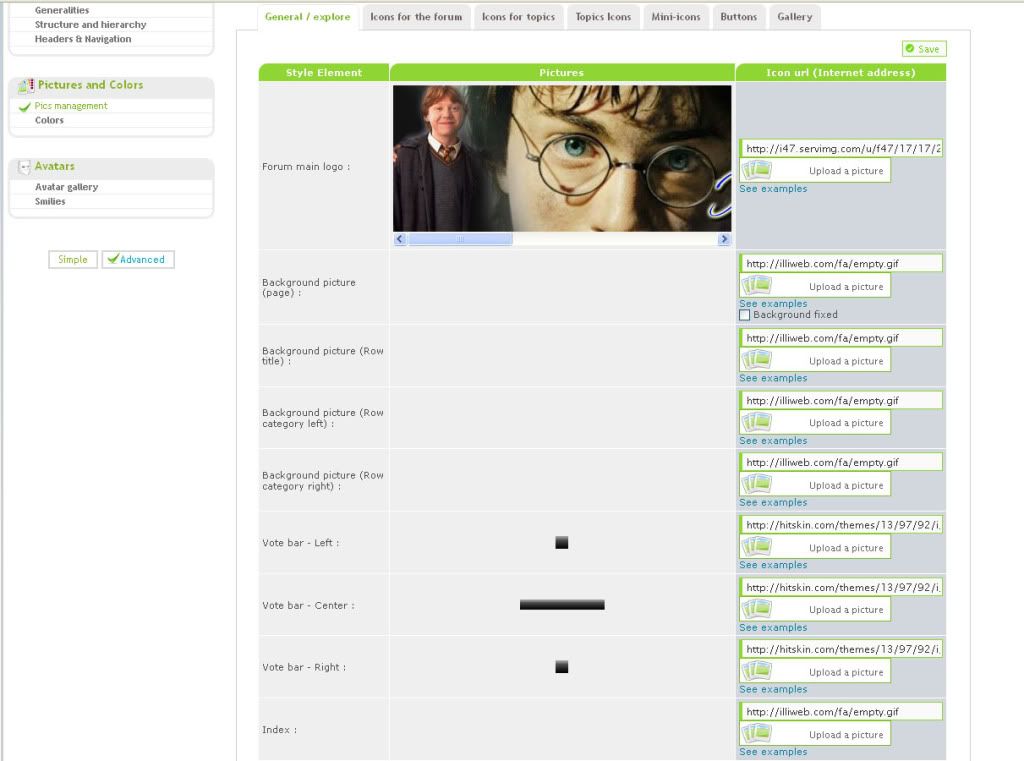Toggle the Background fixed checkbox

point(744,315)
